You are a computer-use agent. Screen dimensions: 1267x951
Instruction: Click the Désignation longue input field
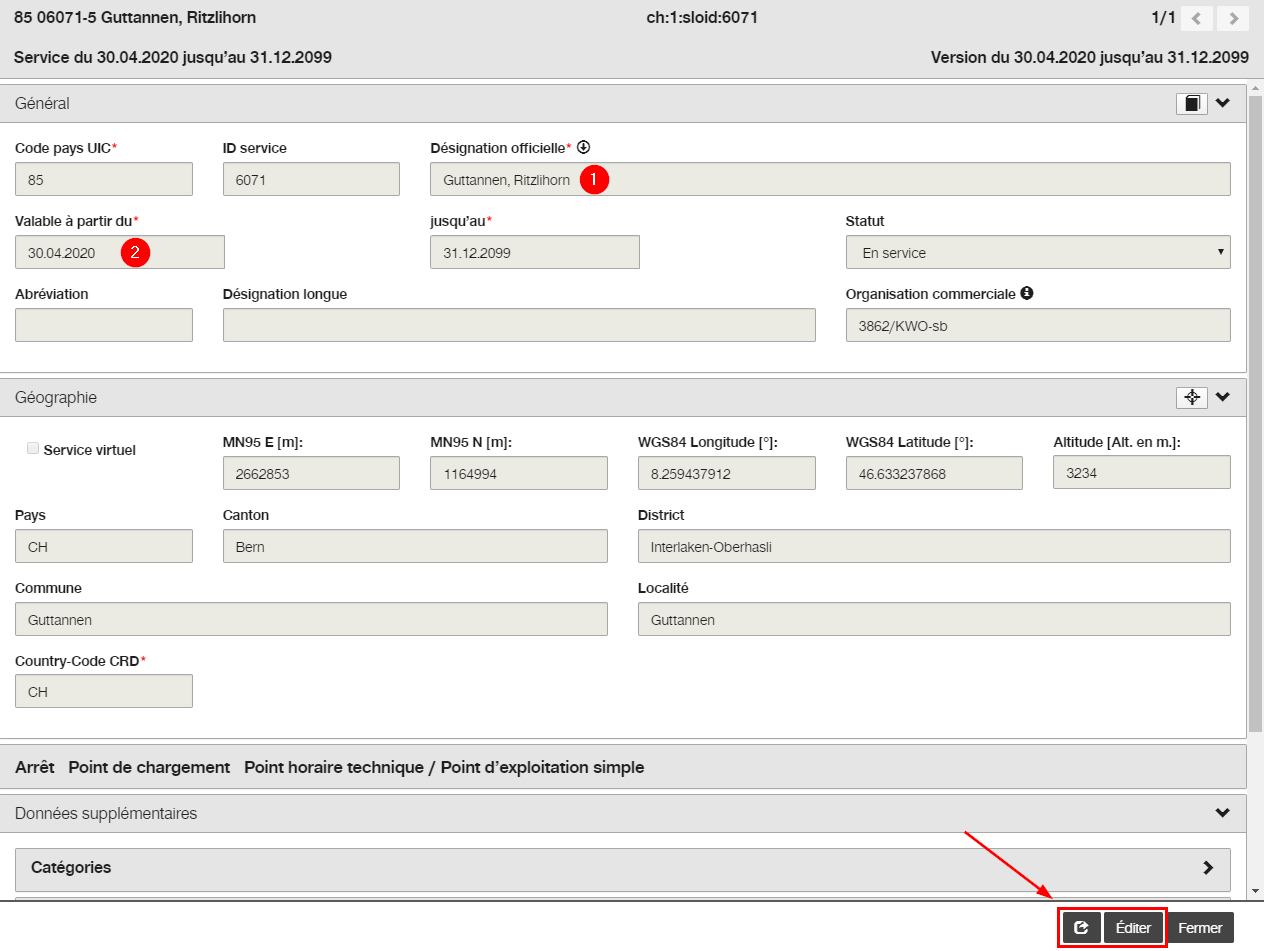[519, 325]
